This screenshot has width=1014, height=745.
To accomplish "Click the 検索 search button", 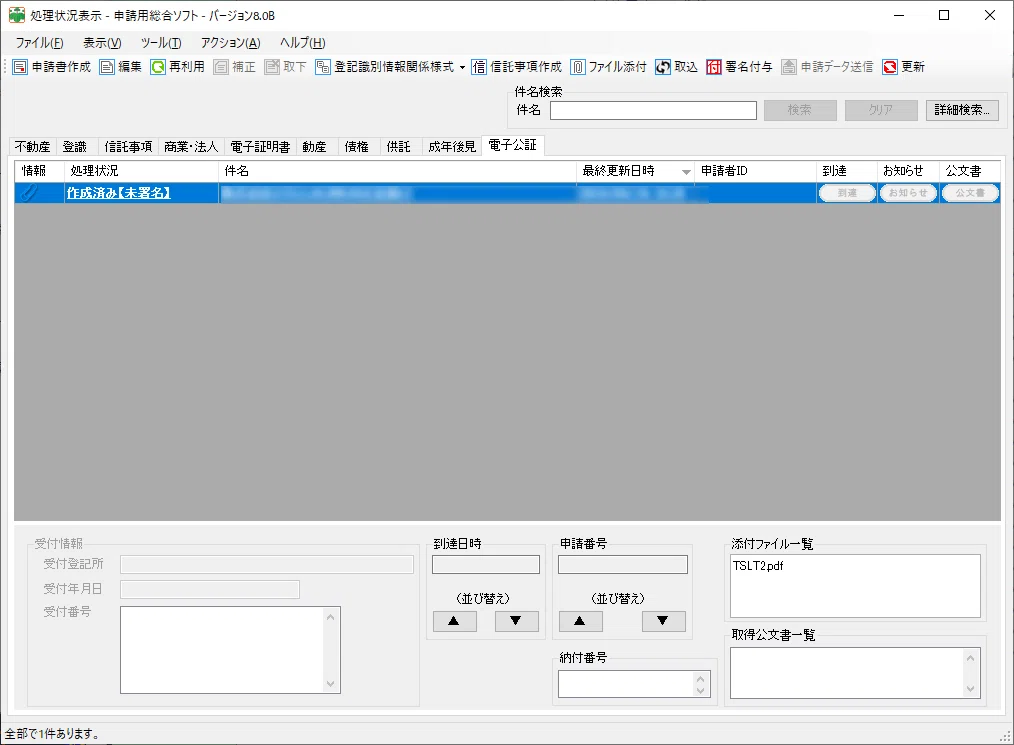I will [800, 111].
